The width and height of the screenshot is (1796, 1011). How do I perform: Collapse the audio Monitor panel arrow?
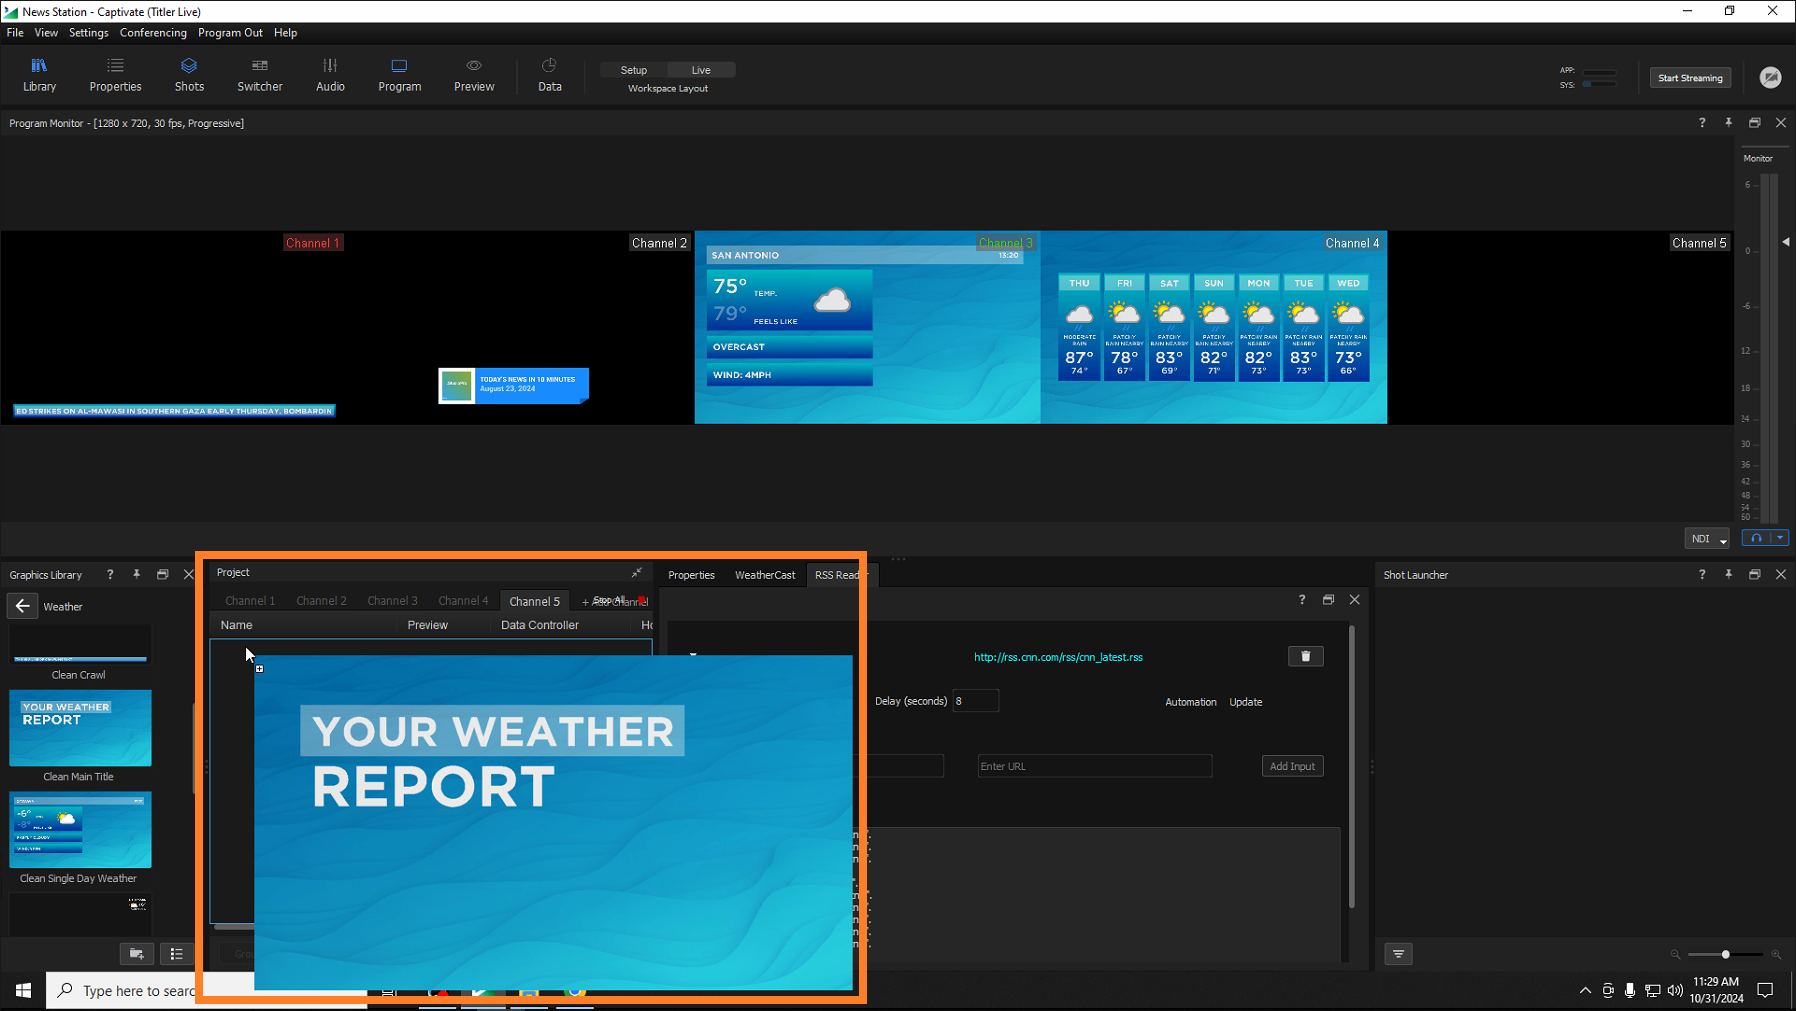pyautogui.click(x=1786, y=242)
